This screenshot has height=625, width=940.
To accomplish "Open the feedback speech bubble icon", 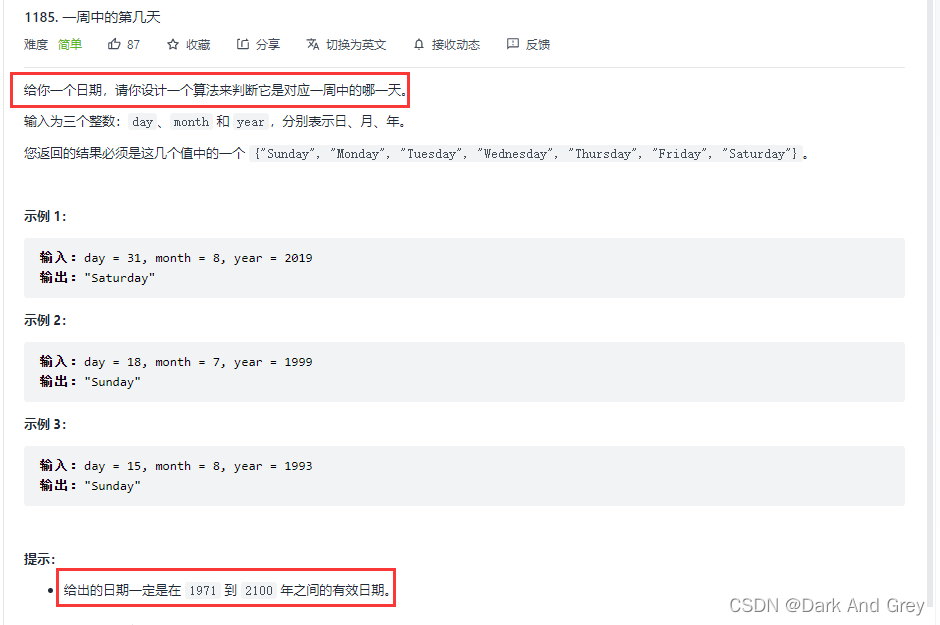I will coord(511,44).
